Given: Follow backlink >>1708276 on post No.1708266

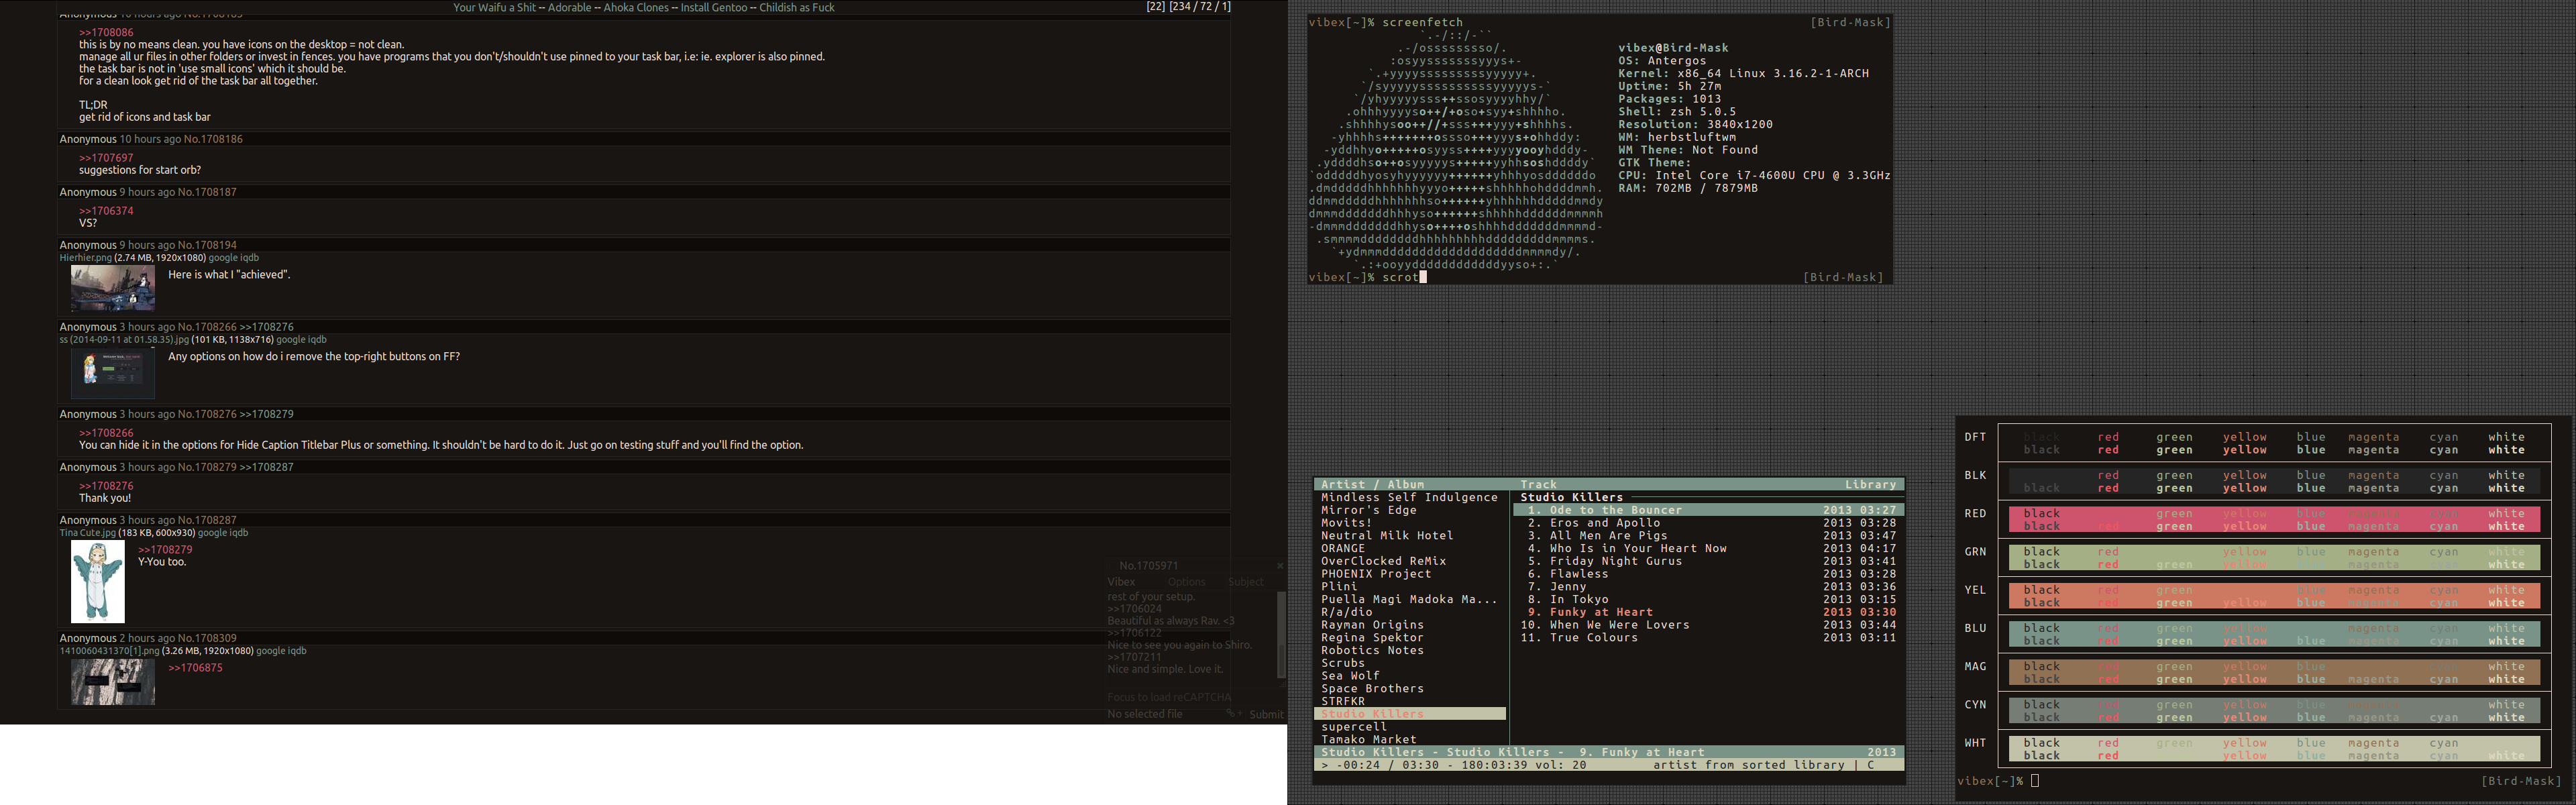Looking at the screenshot, I should point(266,327).
